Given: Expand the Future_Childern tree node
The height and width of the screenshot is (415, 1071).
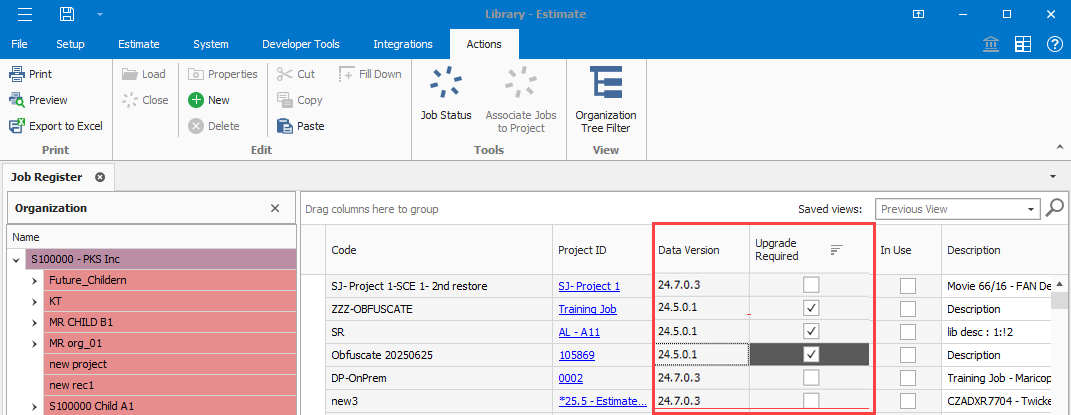Looking at the screenshot, I should (37, 280).
